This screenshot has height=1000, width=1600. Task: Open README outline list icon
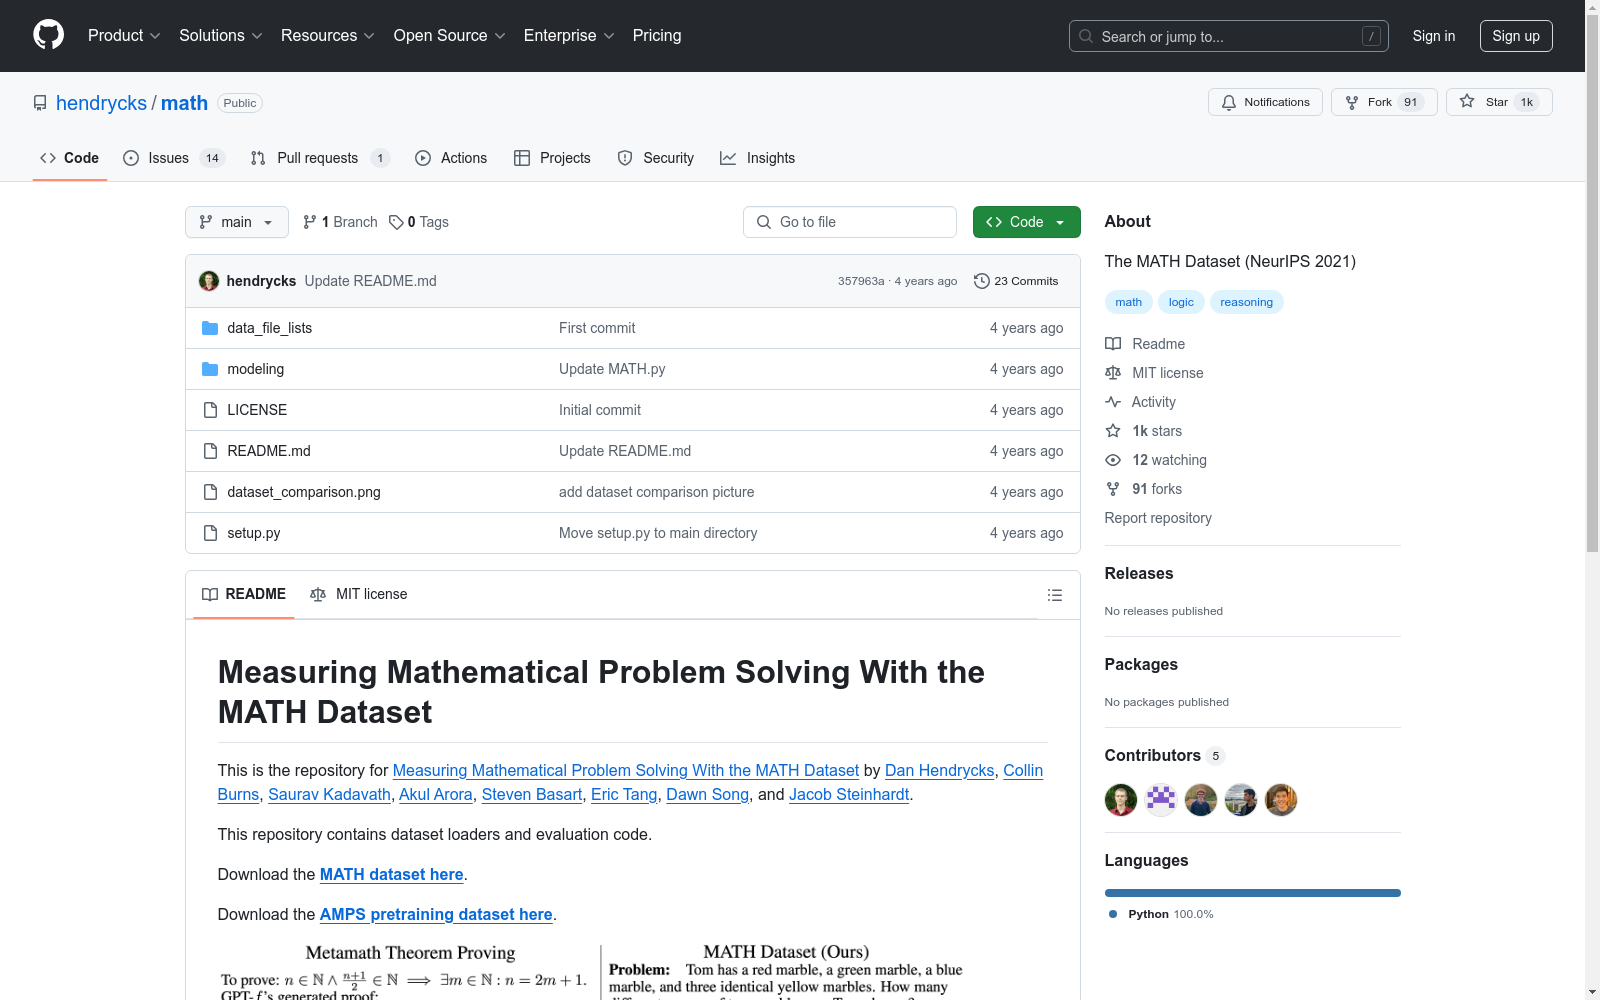click(1055, 595)
